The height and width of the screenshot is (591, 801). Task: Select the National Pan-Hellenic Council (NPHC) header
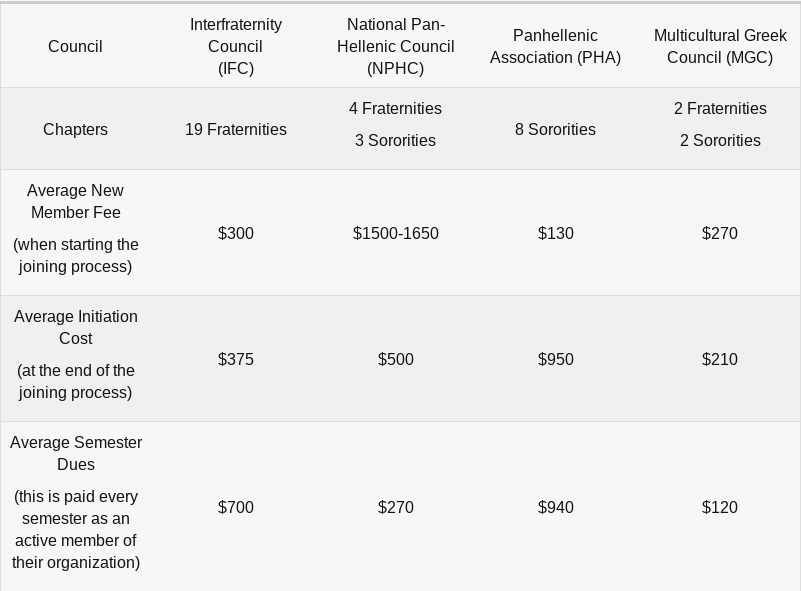[395, 46]
